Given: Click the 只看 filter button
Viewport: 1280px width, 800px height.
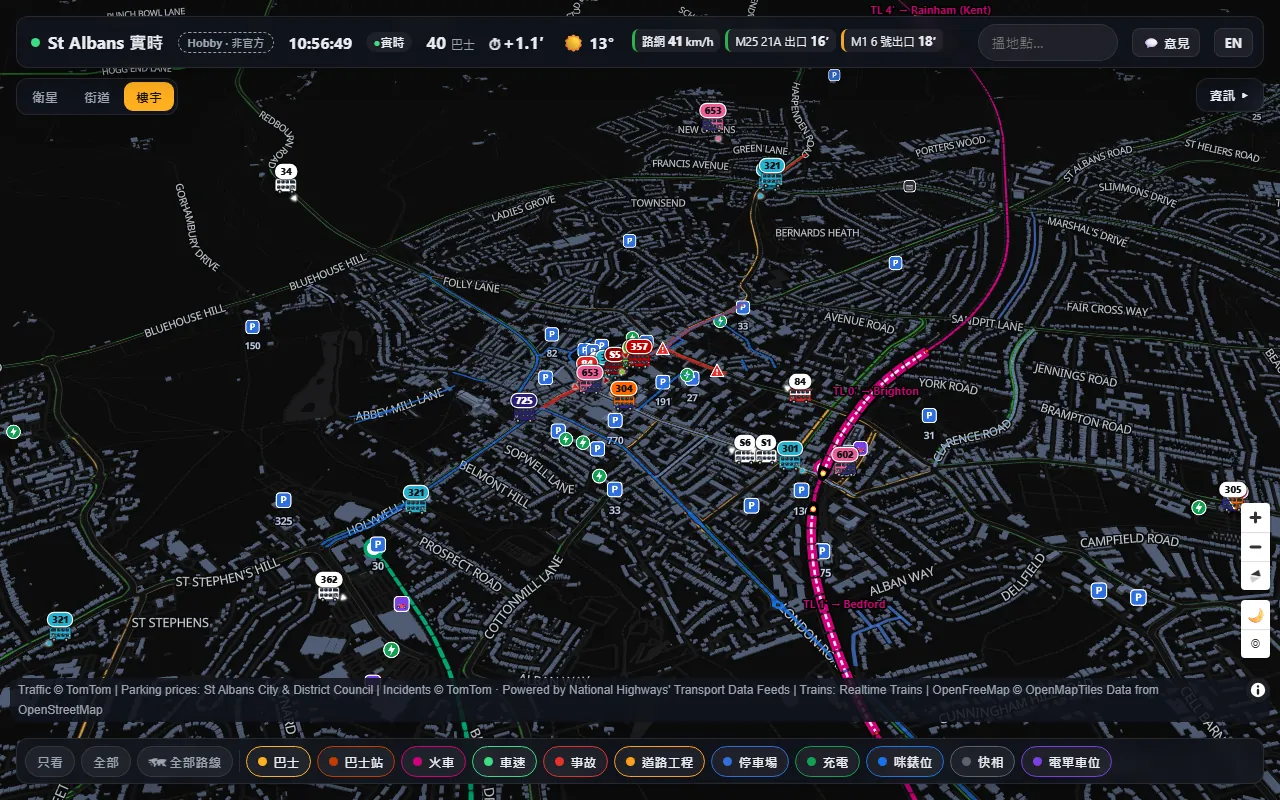Looking at the screenshot, I should (50, 763).
